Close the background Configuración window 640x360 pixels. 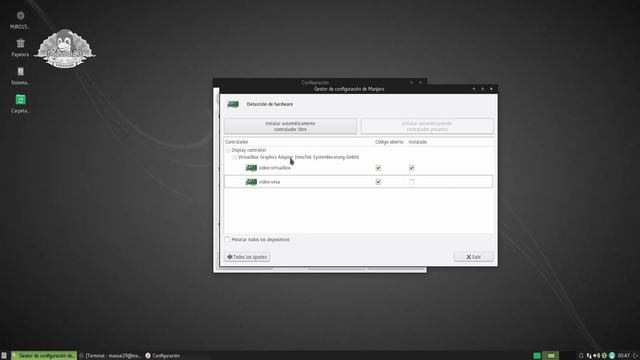[420, 83]
